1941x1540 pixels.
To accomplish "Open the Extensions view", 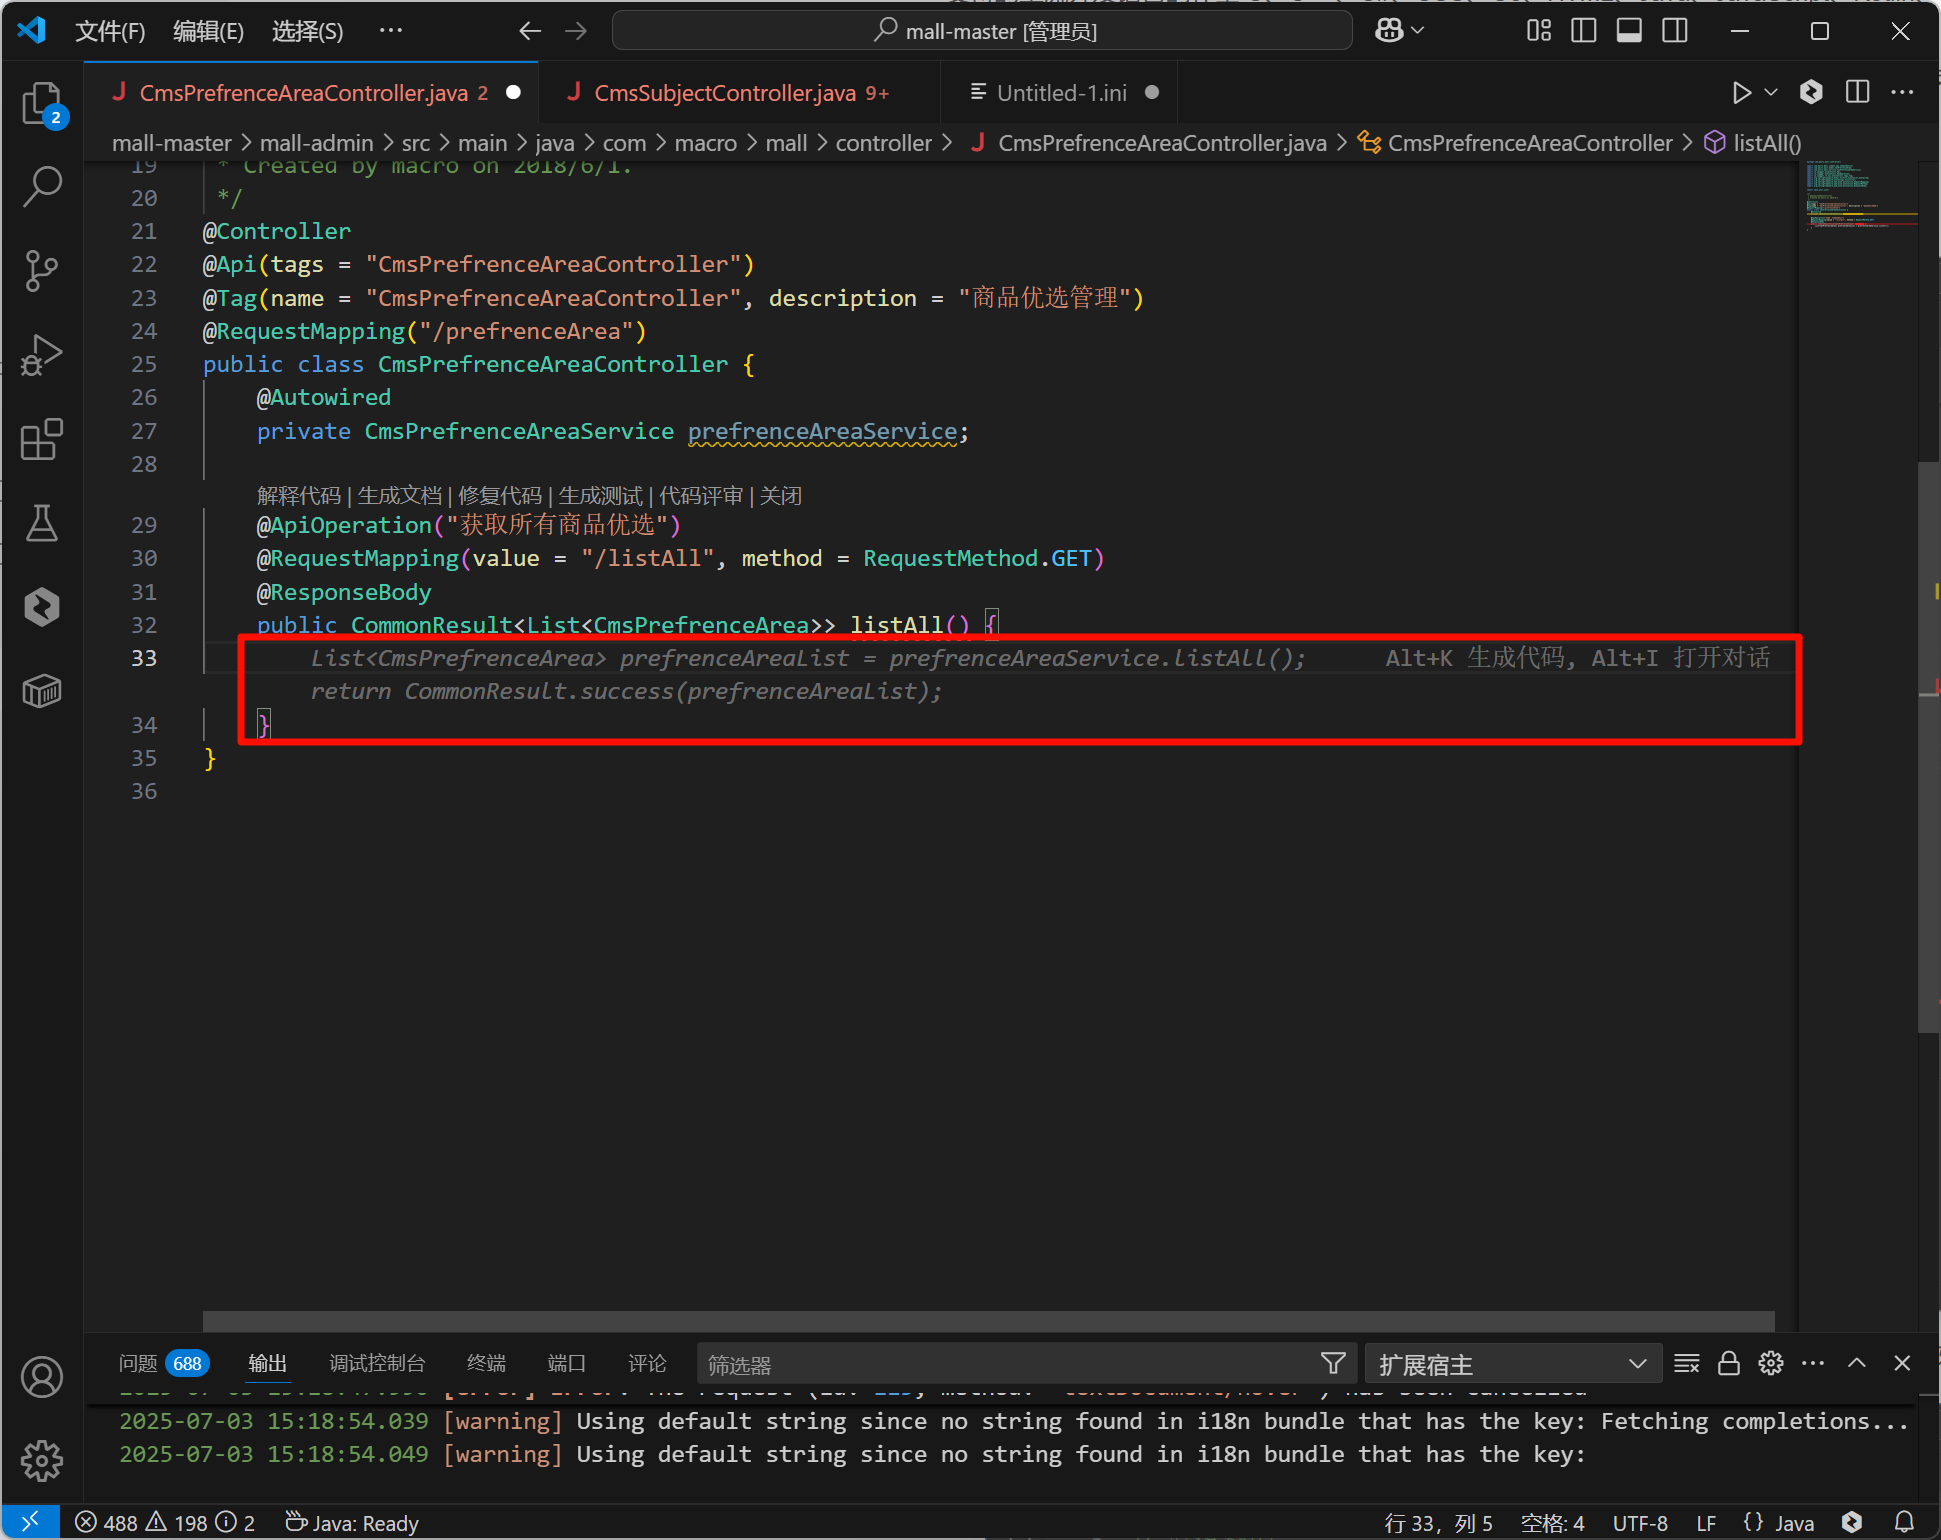I will [42, 439].
